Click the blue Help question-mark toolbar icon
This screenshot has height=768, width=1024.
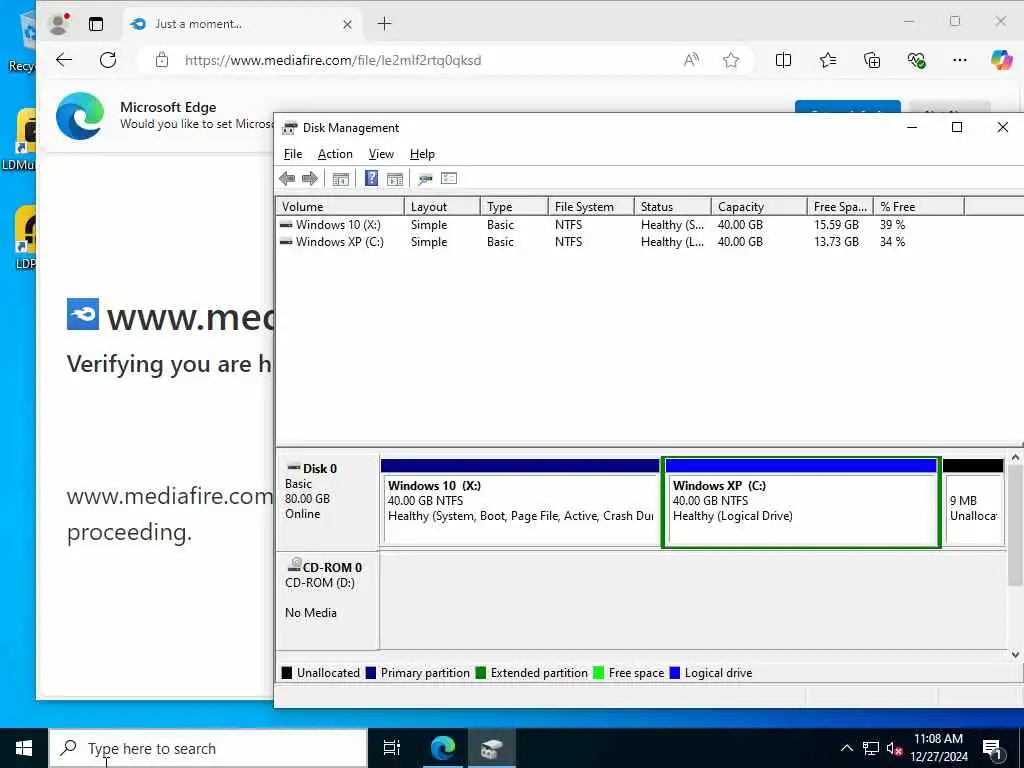click(371, 178)
